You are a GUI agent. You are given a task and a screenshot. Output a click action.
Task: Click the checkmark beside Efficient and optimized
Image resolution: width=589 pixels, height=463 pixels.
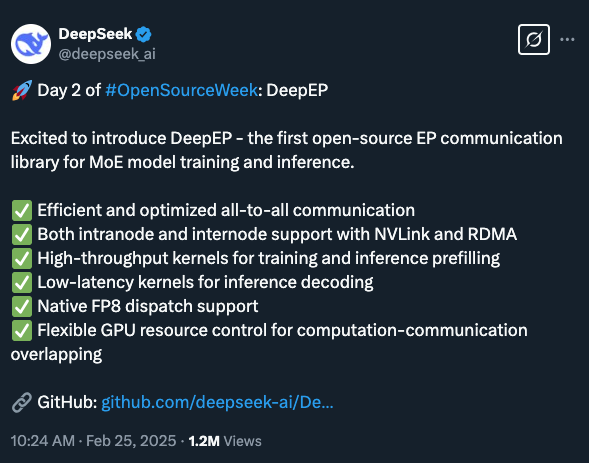(22, 210)
